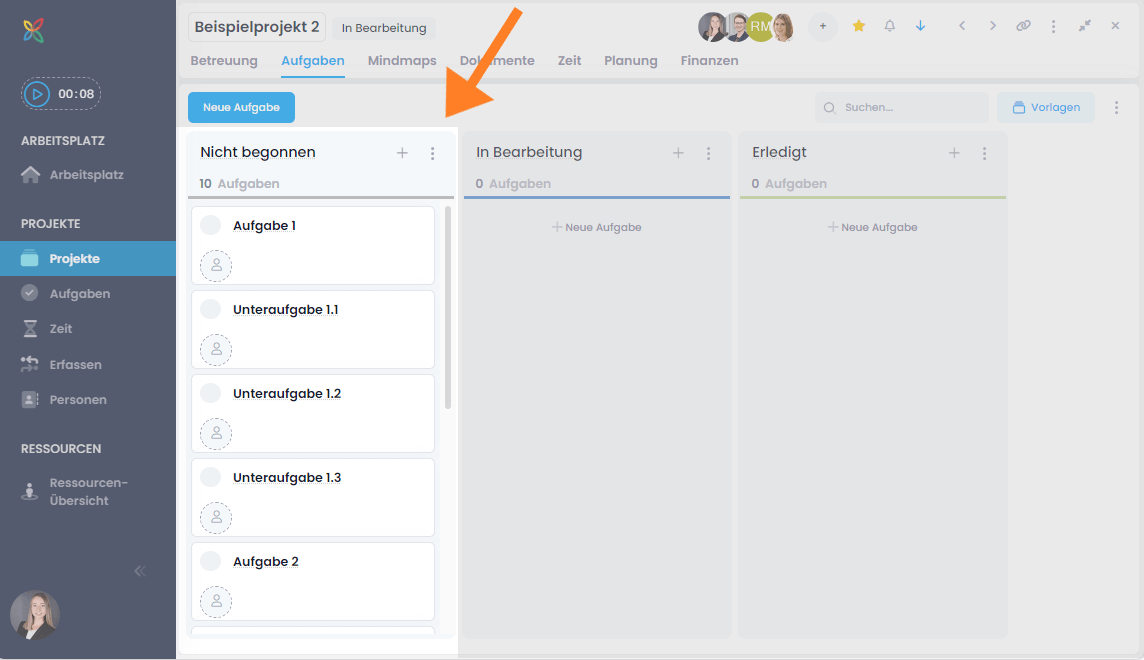Start the timer with the play icon
The height and width of the screenshot is (660, 1144).
tap(38, 93)
